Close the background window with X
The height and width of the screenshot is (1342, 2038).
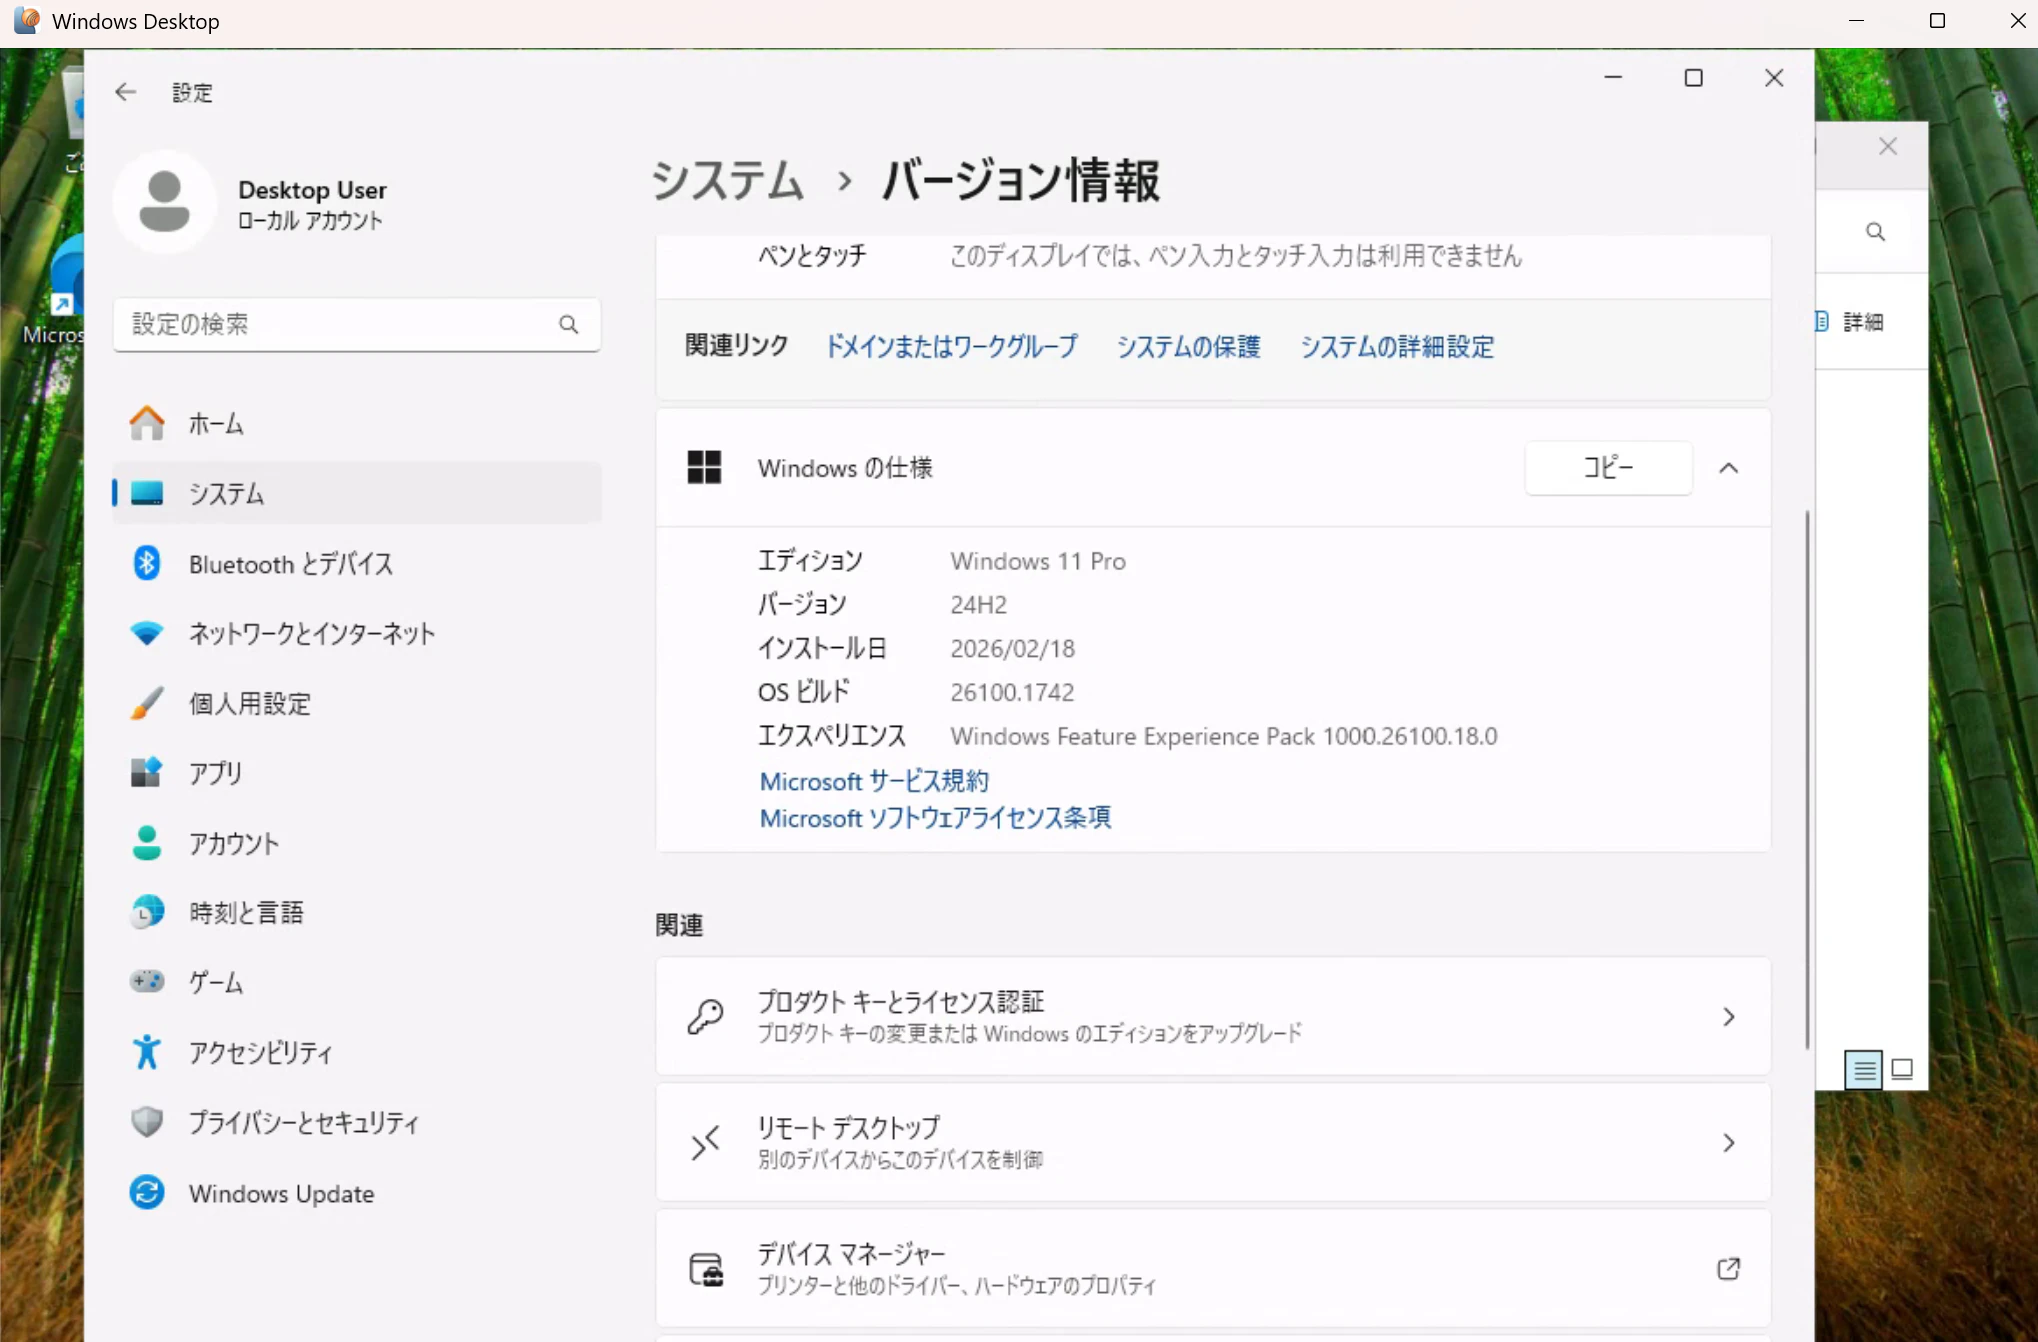[x=1888, y=147]
